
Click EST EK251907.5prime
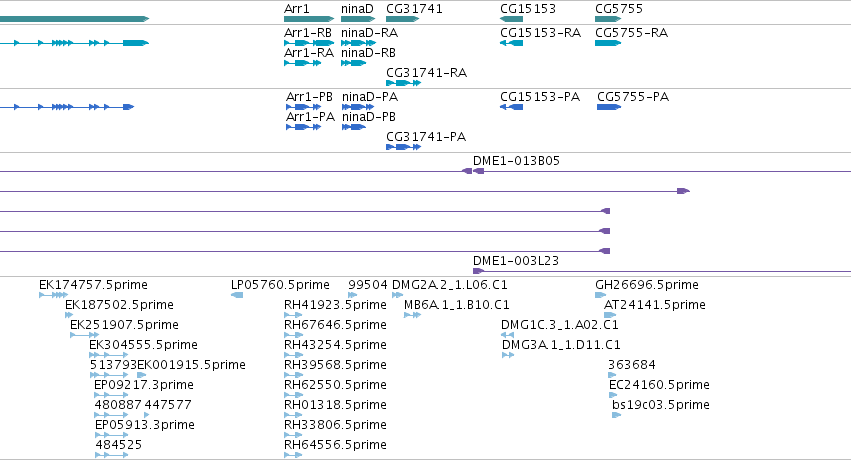coord(124,325)
